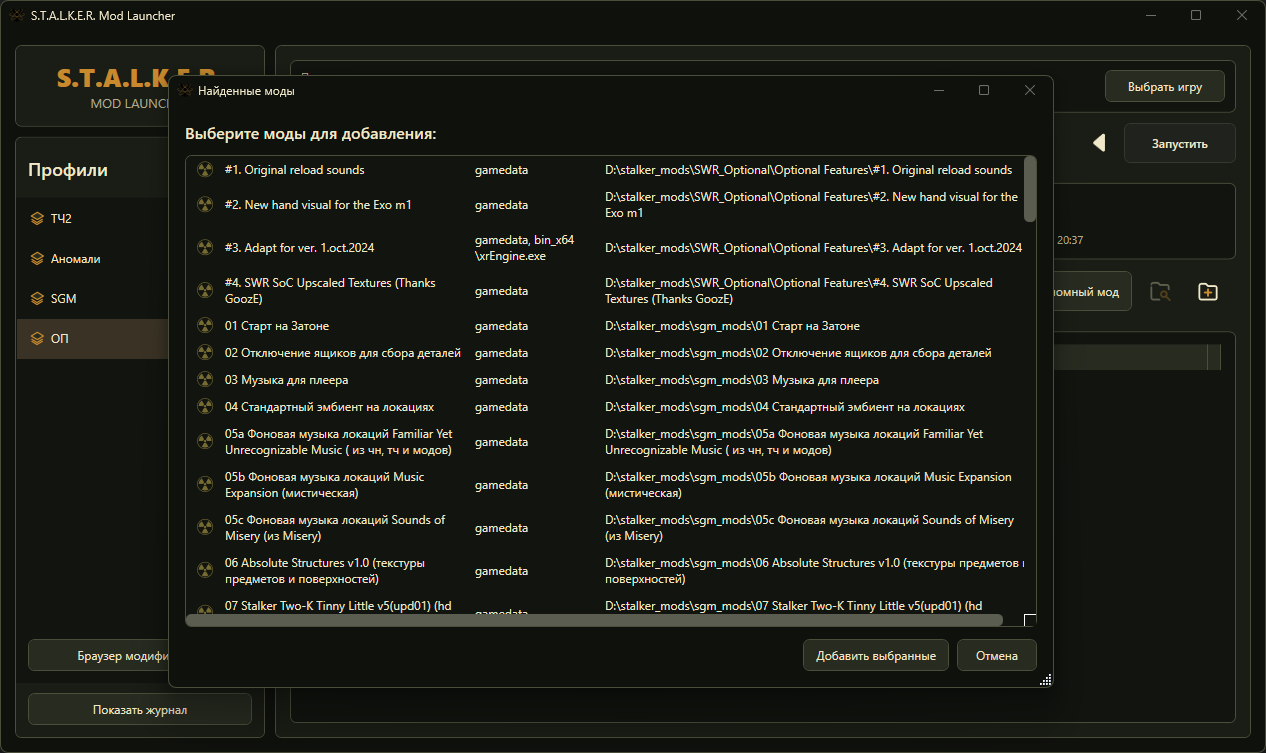Select mod name '06 Absolute Structures v1.0'
This screenshot has width=1266, height=753.
[325, 571]
